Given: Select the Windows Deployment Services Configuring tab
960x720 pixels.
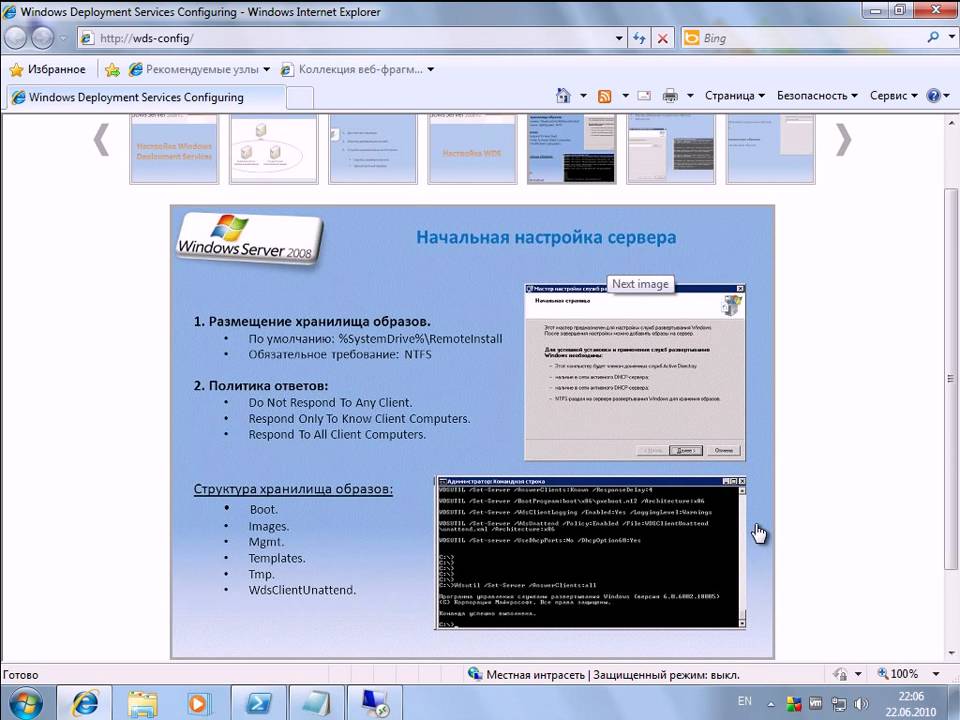Looking at the screenshot, I should [145, 97].
